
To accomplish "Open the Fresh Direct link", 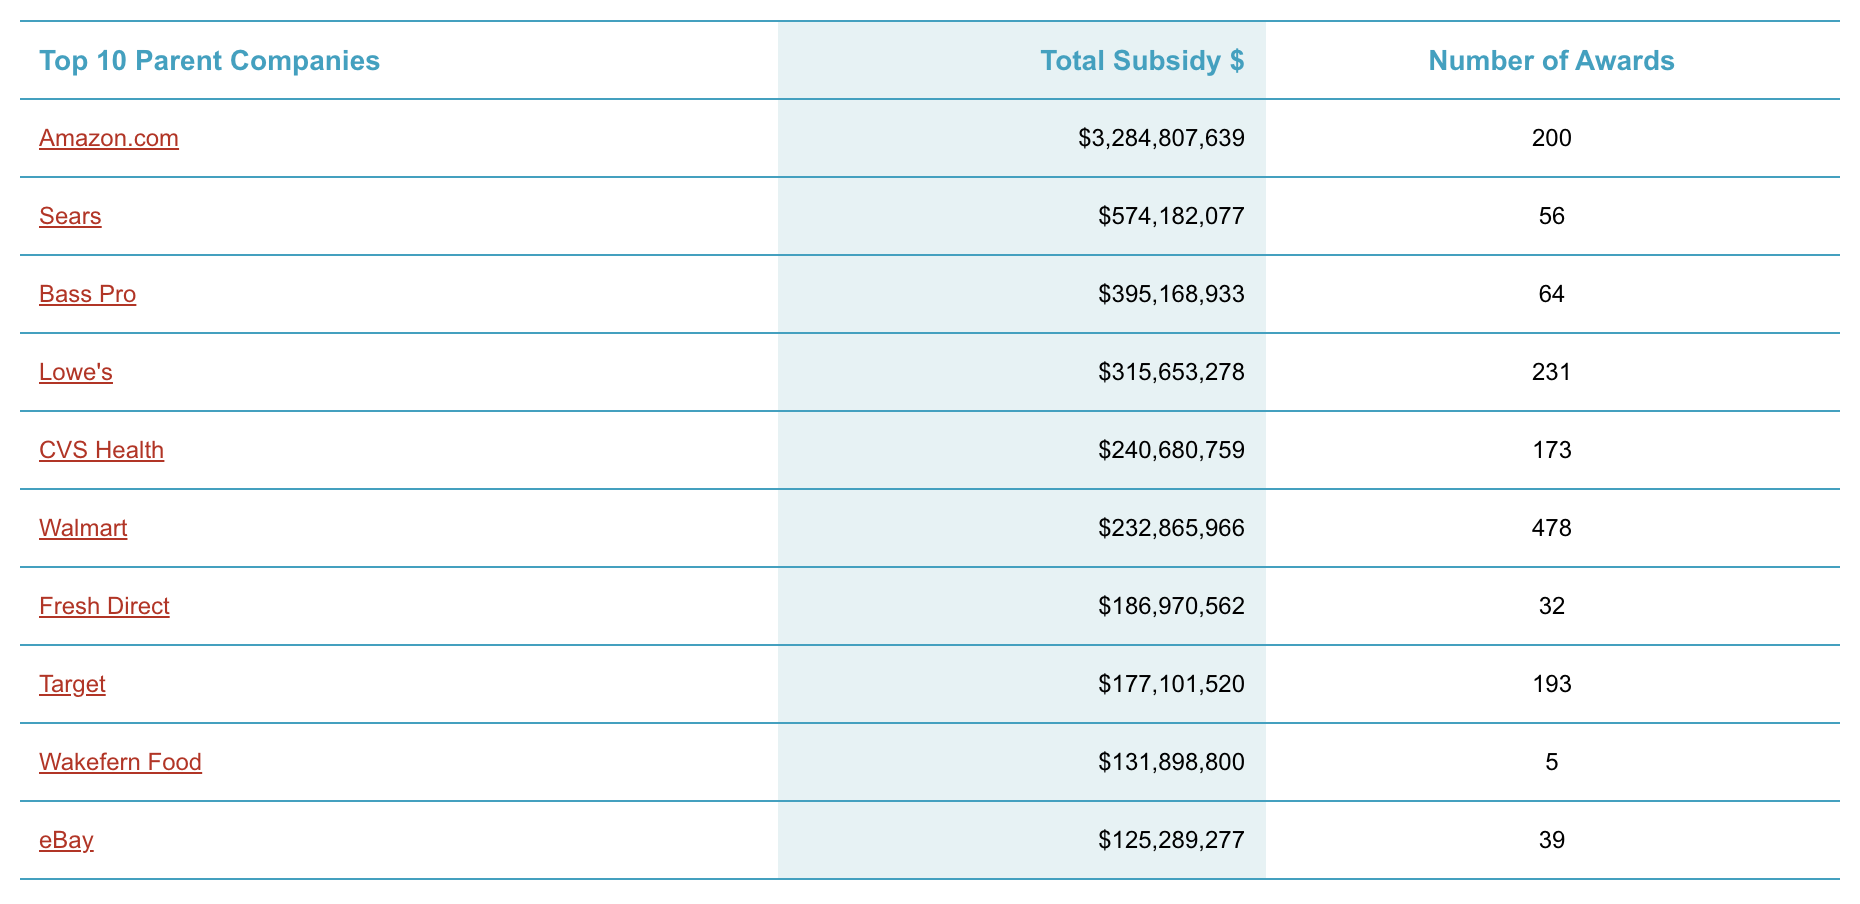I will tap(104, 606).
